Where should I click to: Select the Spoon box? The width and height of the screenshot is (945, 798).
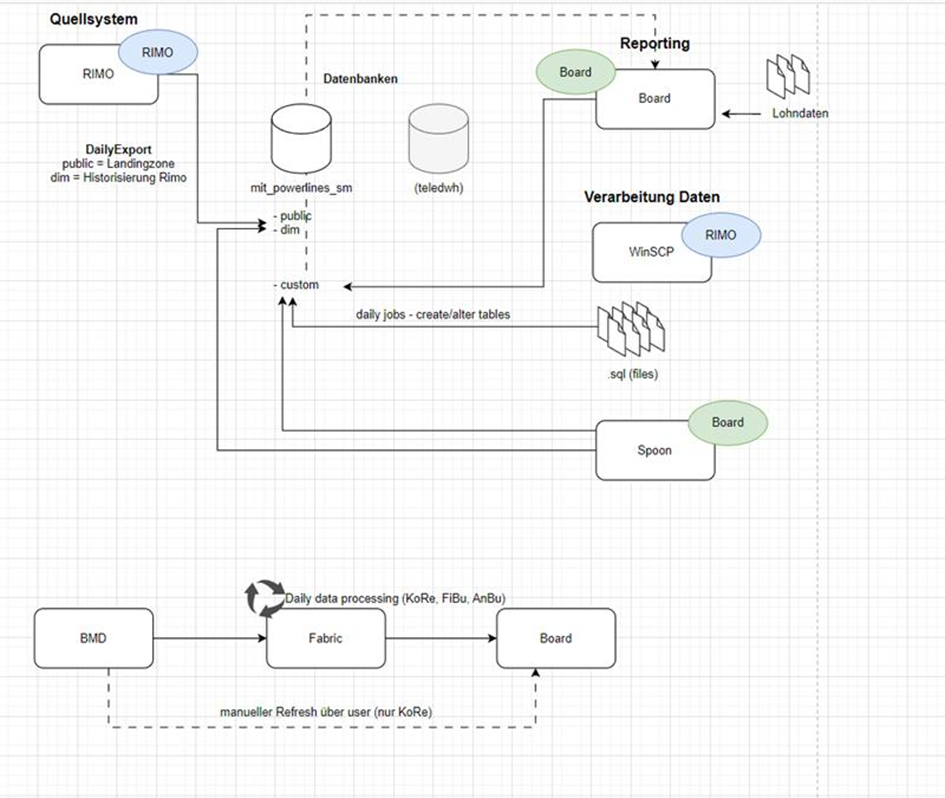[655, 450]
